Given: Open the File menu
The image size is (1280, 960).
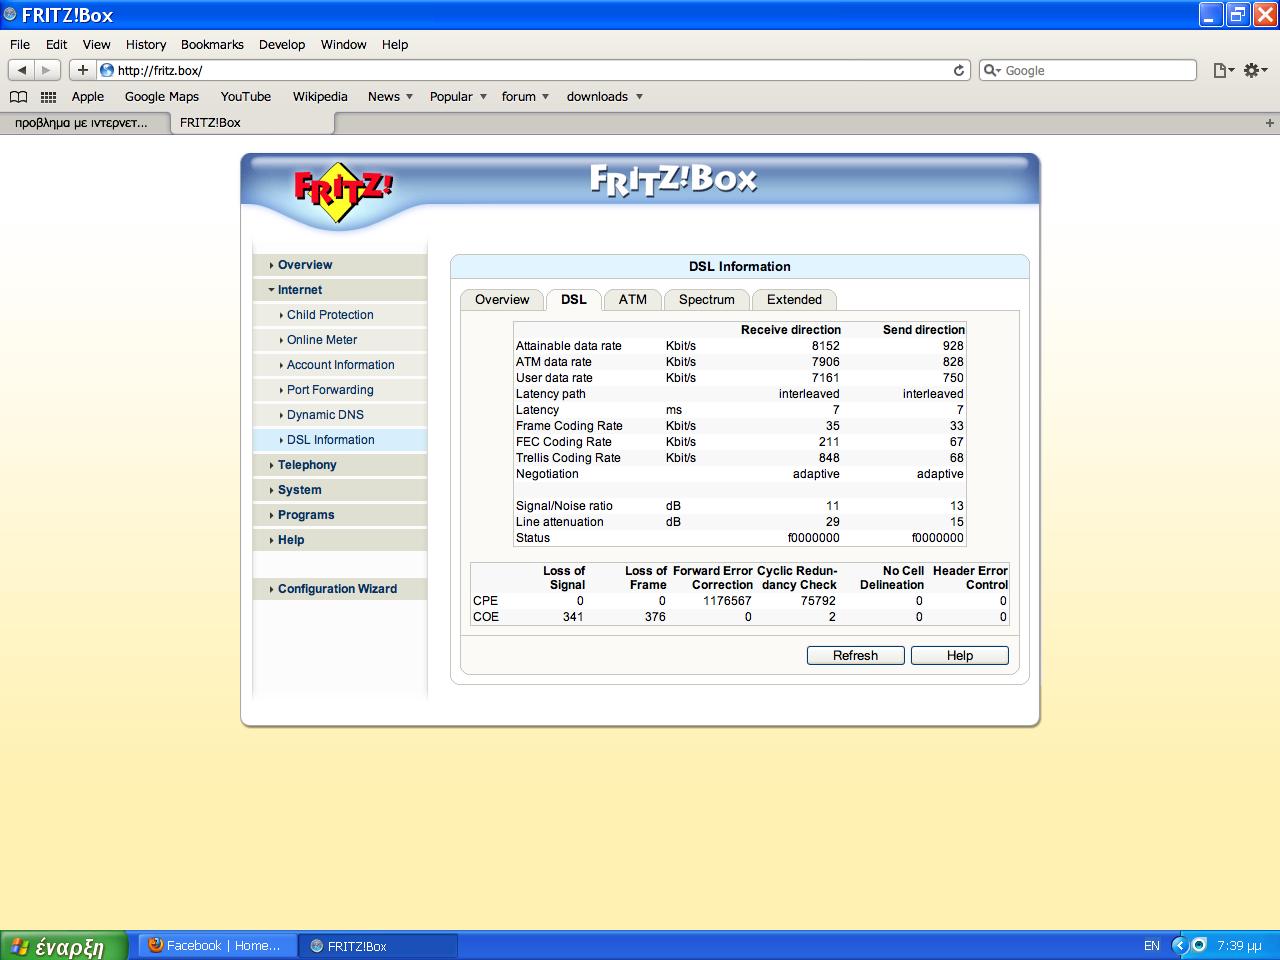Looking at the screenshot, I should click(20, 44).
